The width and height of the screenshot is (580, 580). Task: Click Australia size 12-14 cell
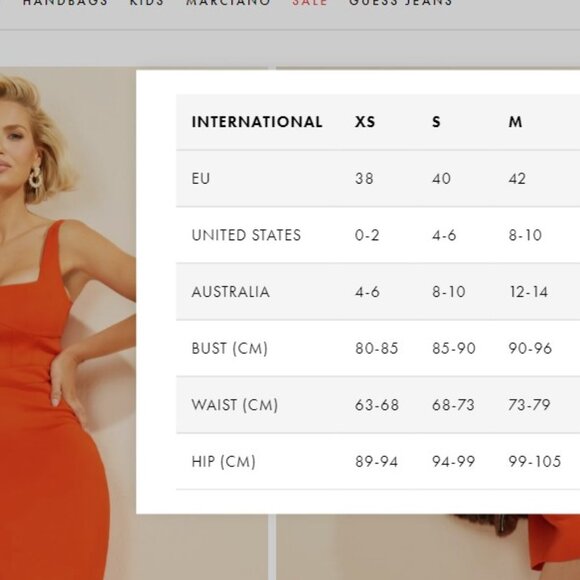coord(529,292)
